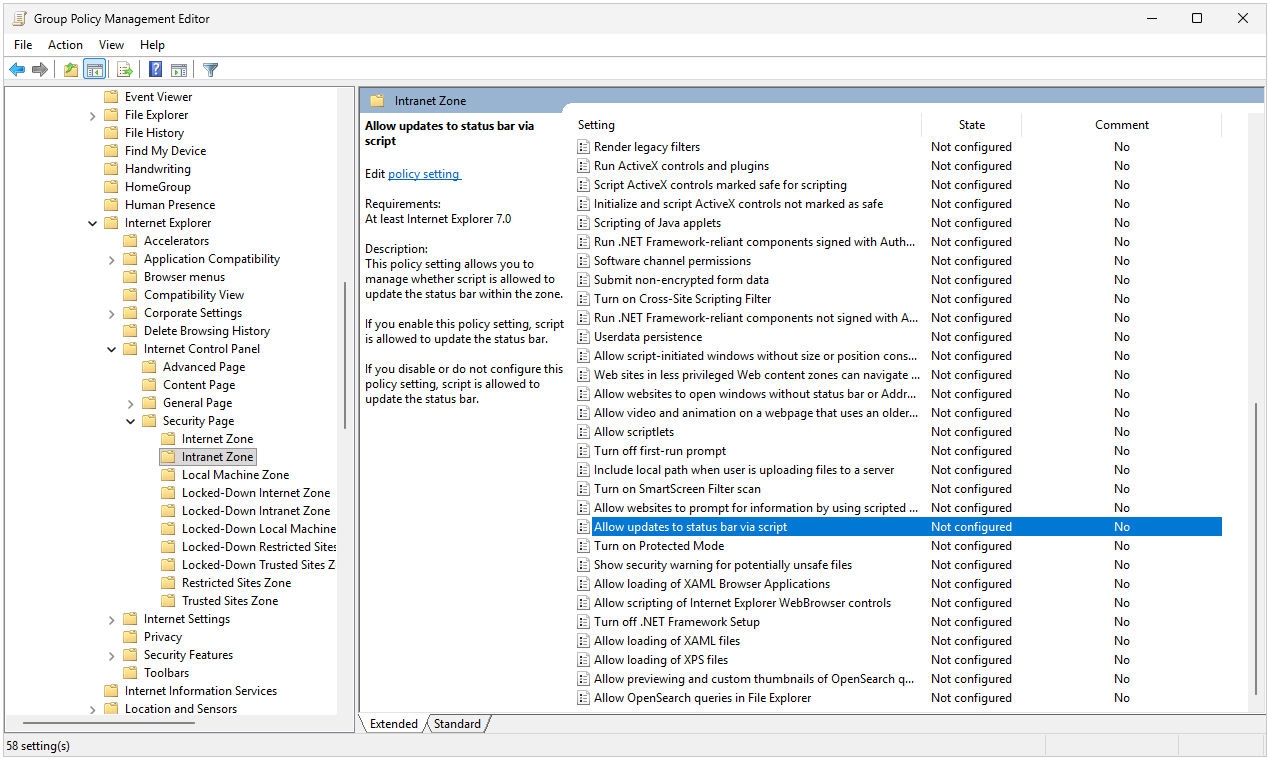
Task: Click the policy icon for Turn off first-run prompt
Action: coord(584,451)
